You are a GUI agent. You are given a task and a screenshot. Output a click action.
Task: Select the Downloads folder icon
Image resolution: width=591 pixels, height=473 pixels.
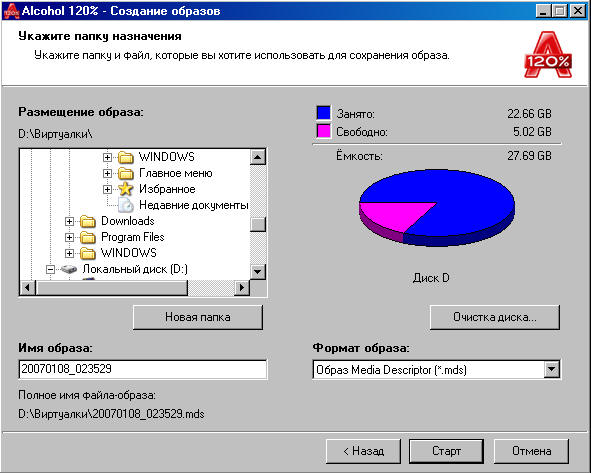(88, 221)
